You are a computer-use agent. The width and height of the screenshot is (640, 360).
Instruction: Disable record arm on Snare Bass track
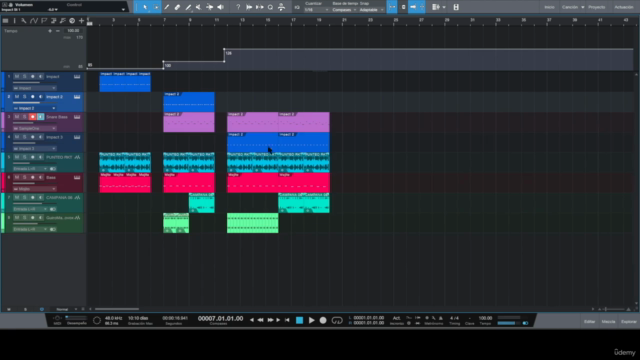(33, 117)
